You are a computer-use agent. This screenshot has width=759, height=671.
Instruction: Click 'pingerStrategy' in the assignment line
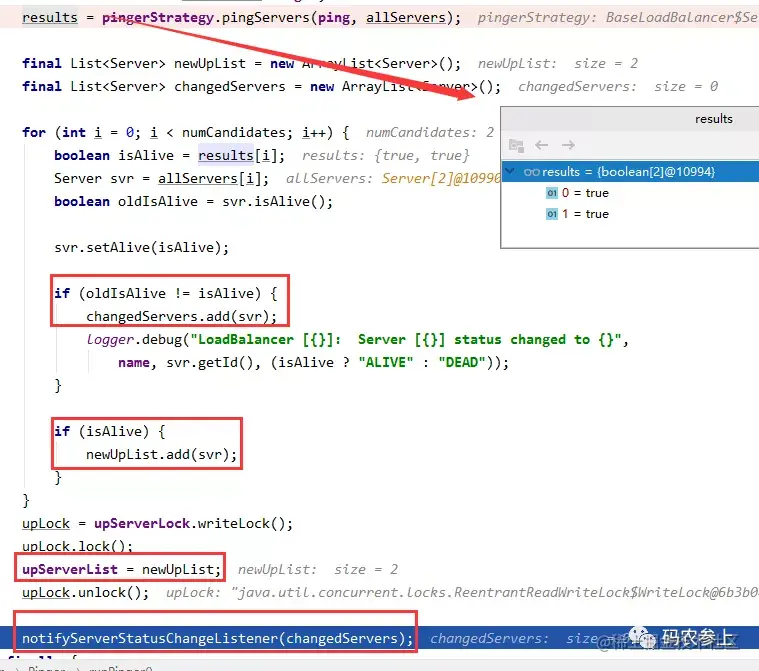click(x=158, y=17)
